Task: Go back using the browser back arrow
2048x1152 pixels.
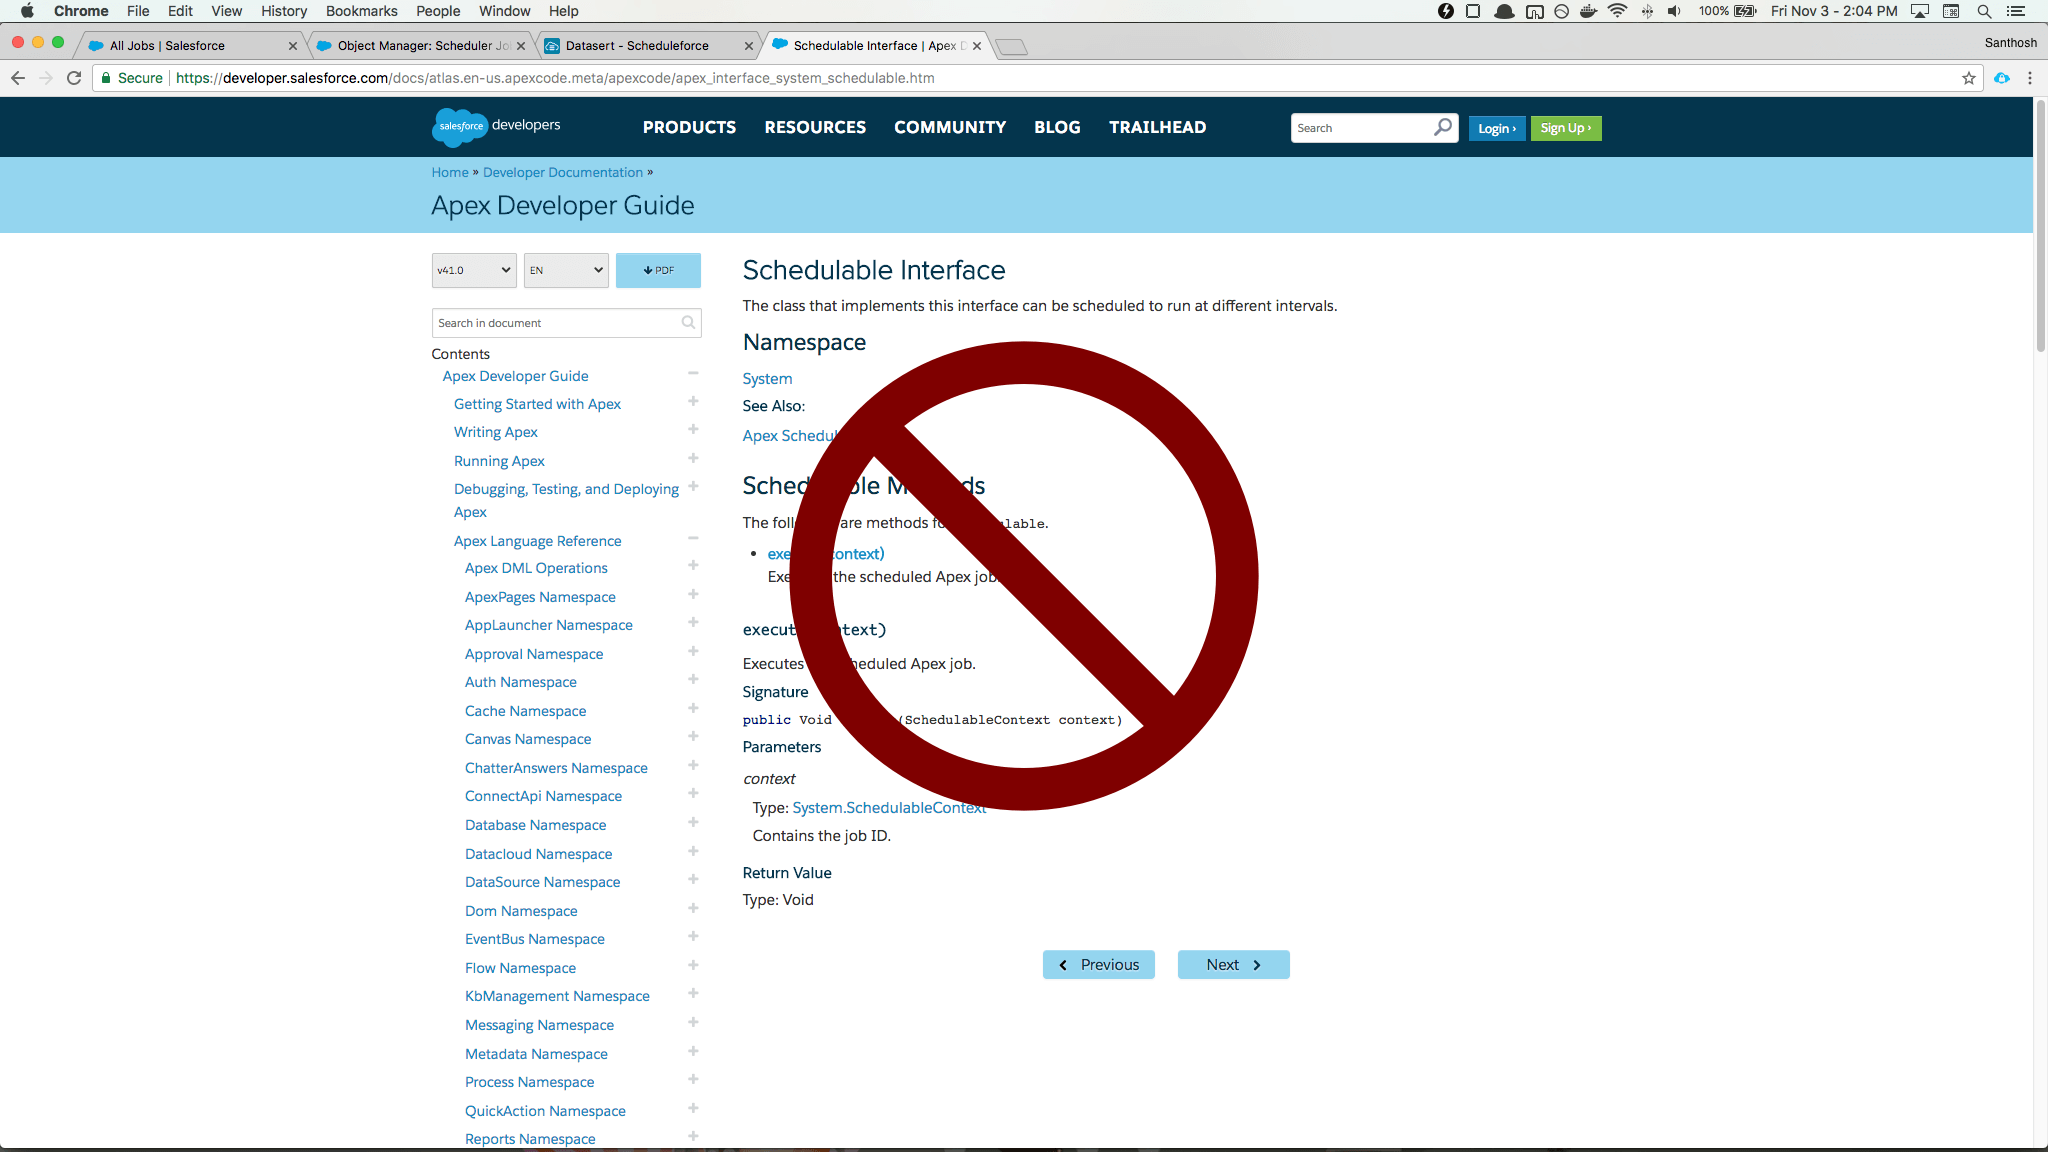Action: pyautogui.click(x=18, y=78)
